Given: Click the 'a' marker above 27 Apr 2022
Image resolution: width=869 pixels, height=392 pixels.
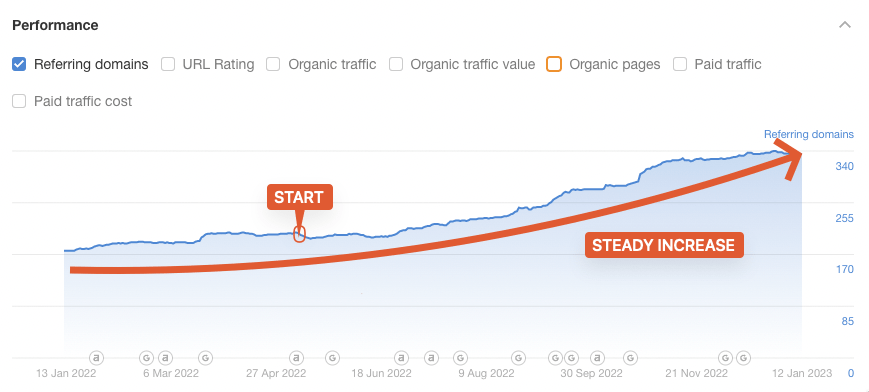Looking at the screenshot, I should 297,358.
